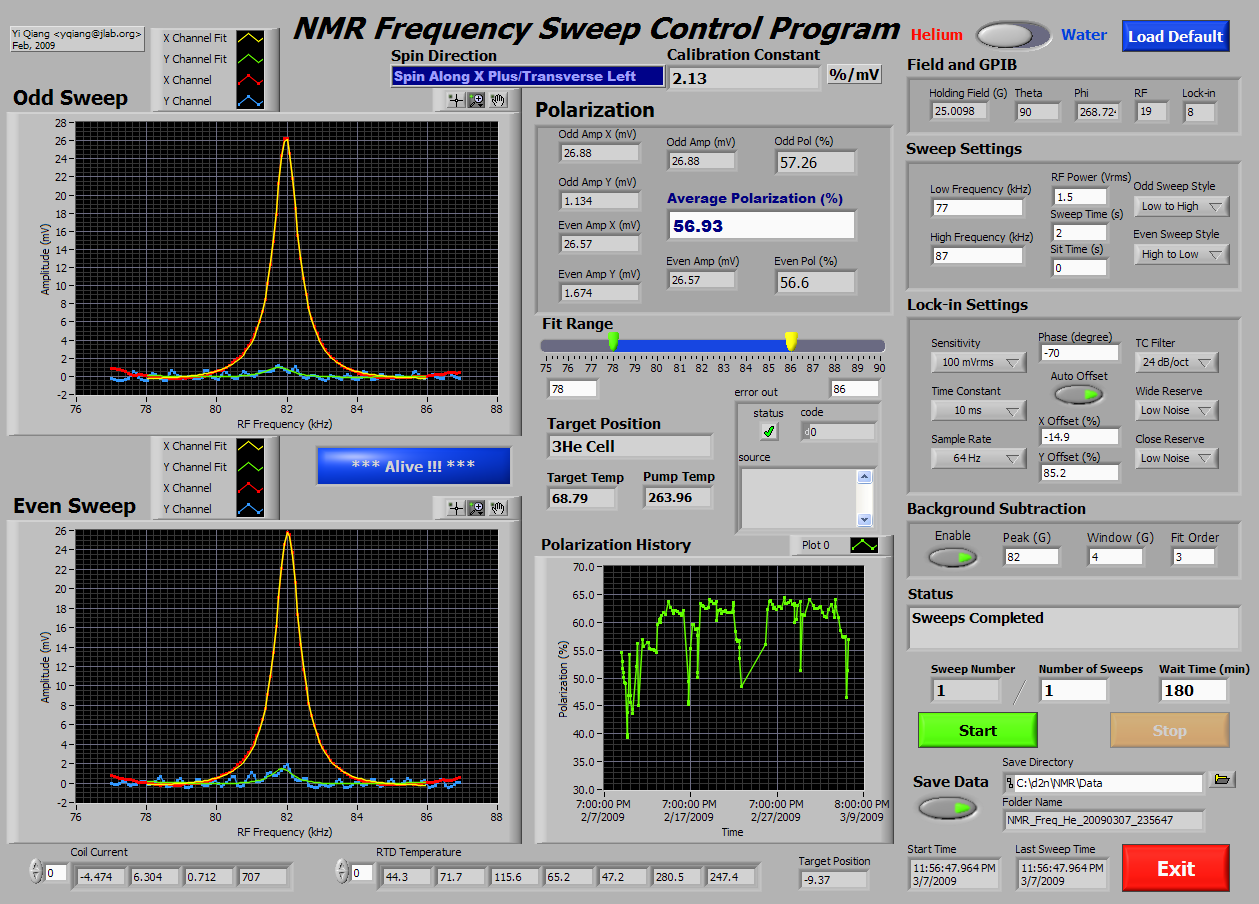The height and width of the screenshot is (904, 1259).
Task: Click the error out status checkmark indicator
Action: click(768, 431)
